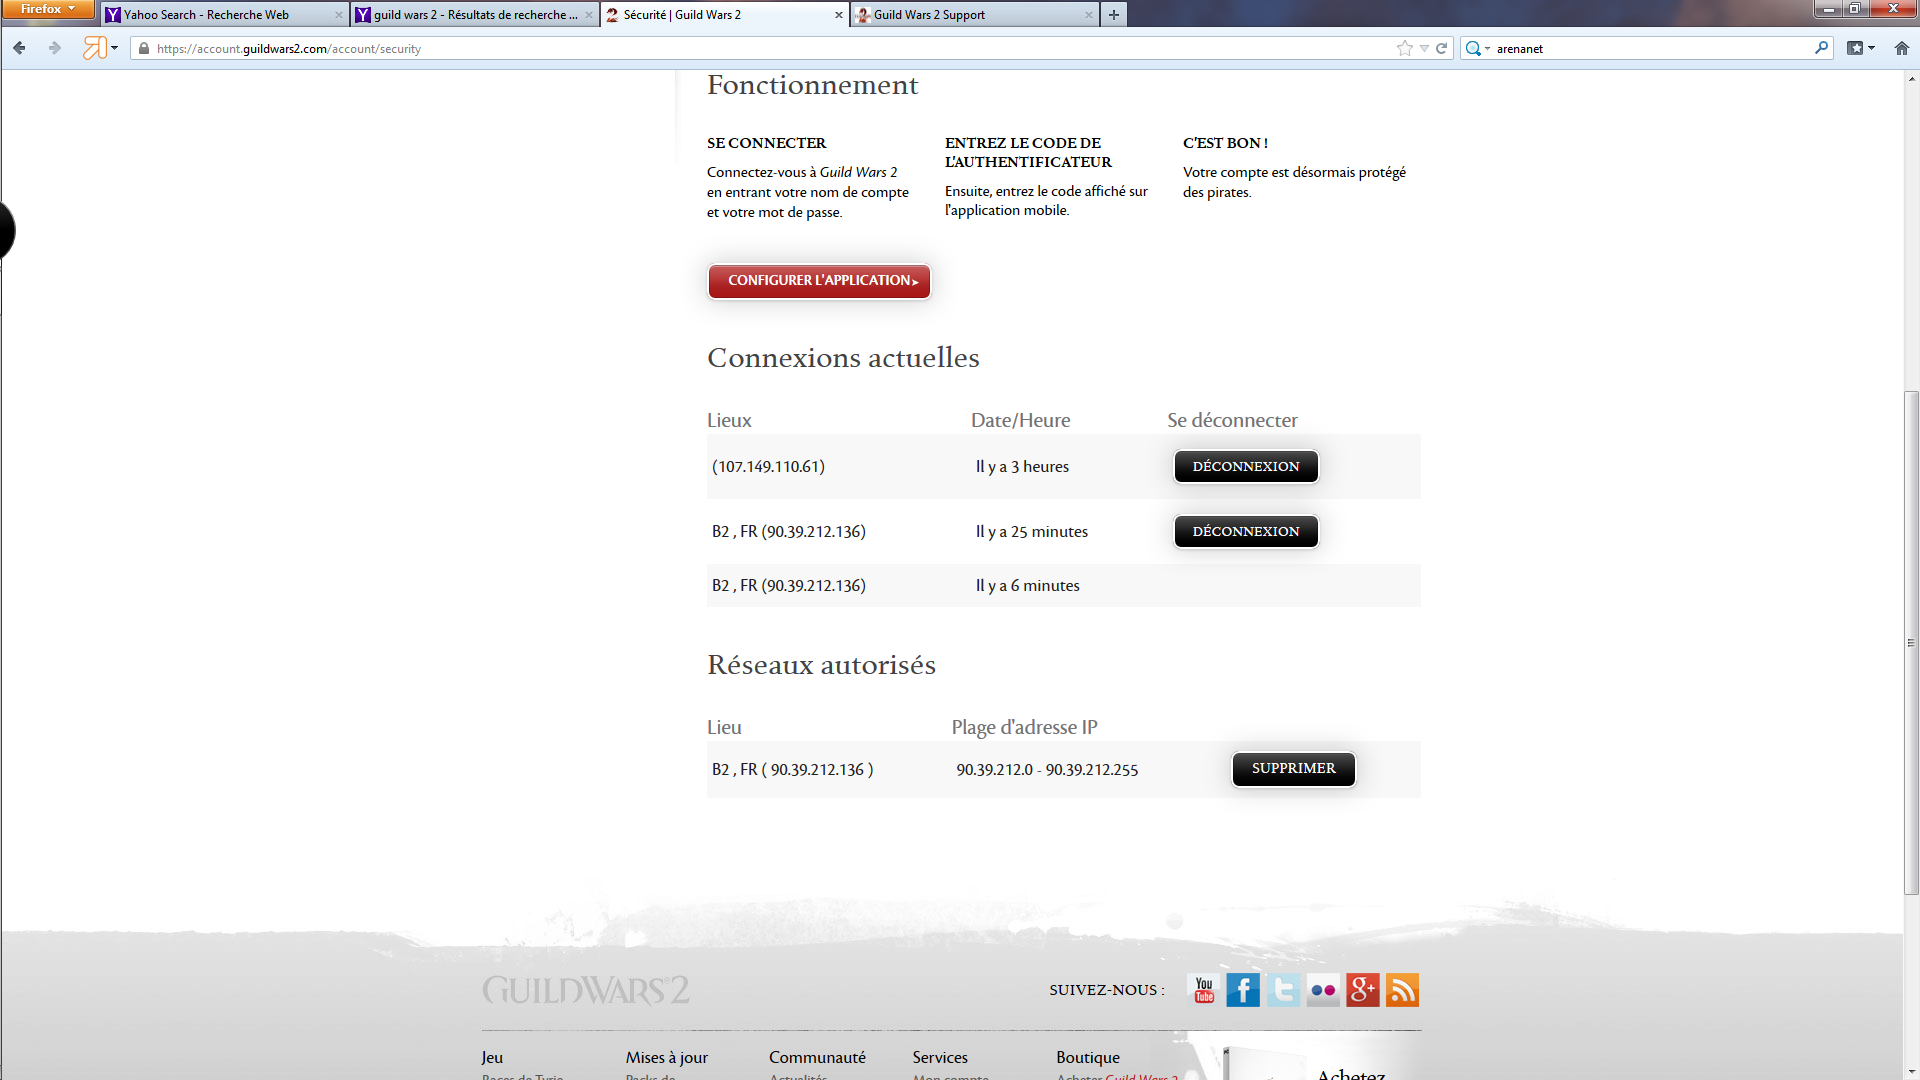Screen dimensions: 1920x1080
Task: Open the search engine selector dropdown
Action: [1477, 48]
